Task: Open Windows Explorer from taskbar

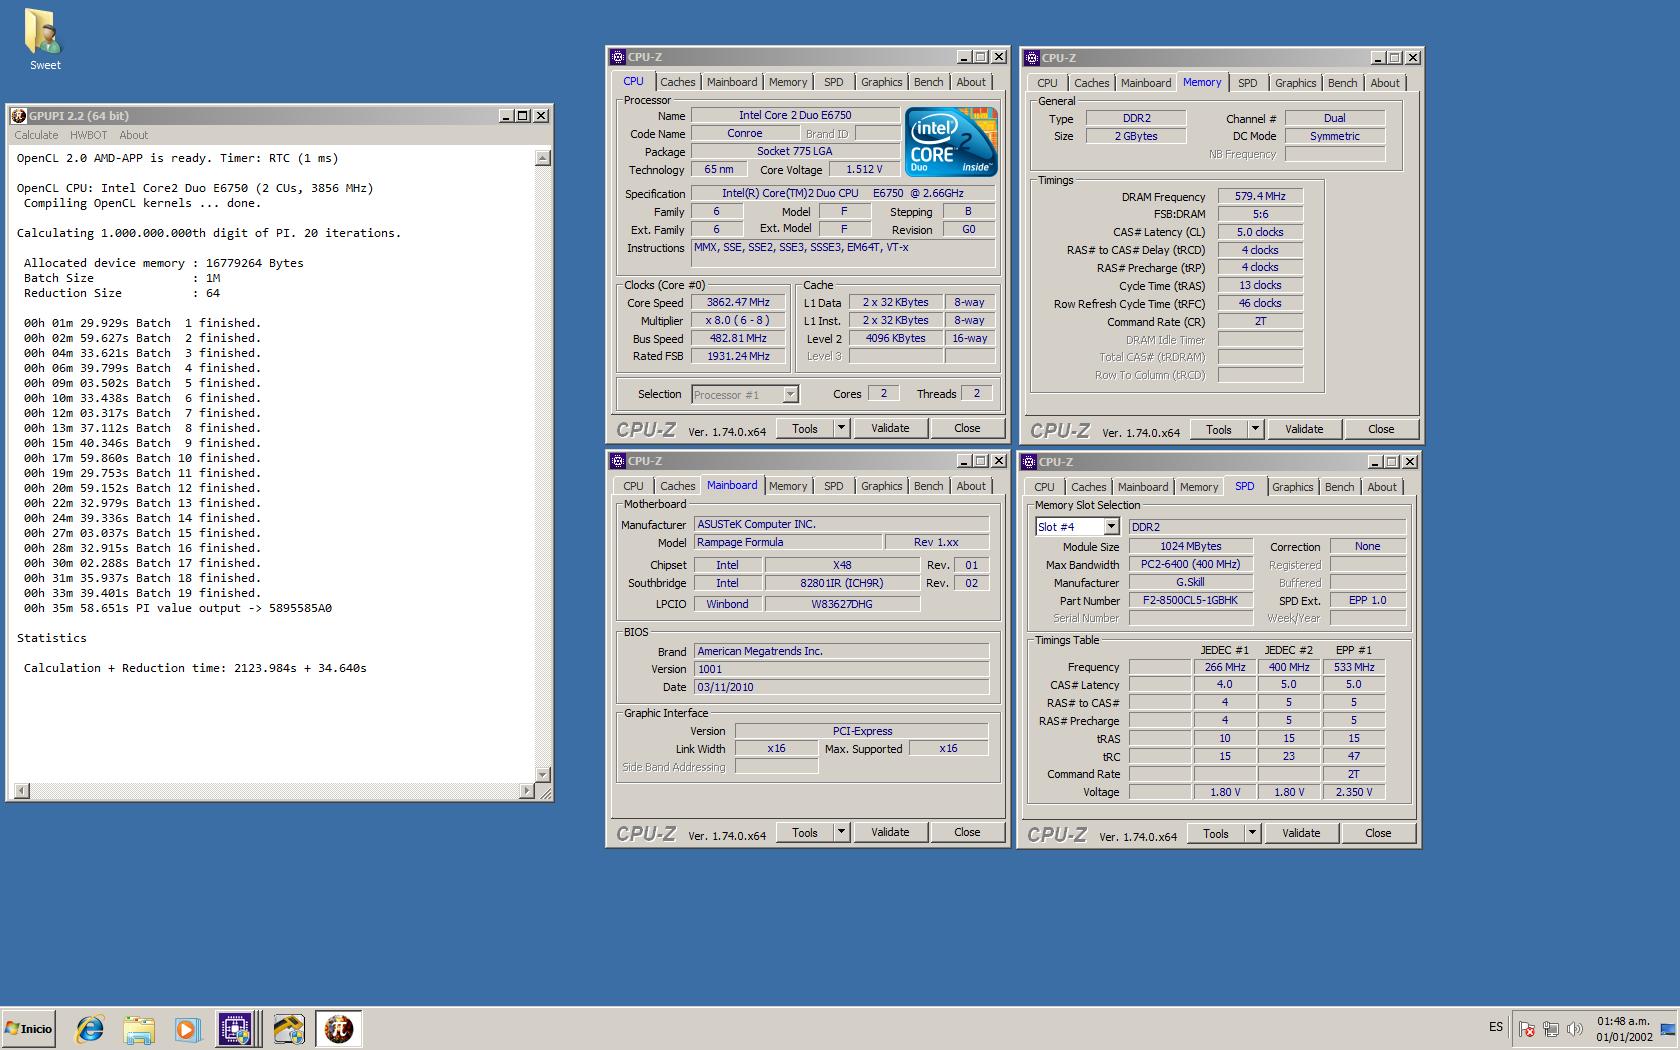Action: (x=139, y=1028)
